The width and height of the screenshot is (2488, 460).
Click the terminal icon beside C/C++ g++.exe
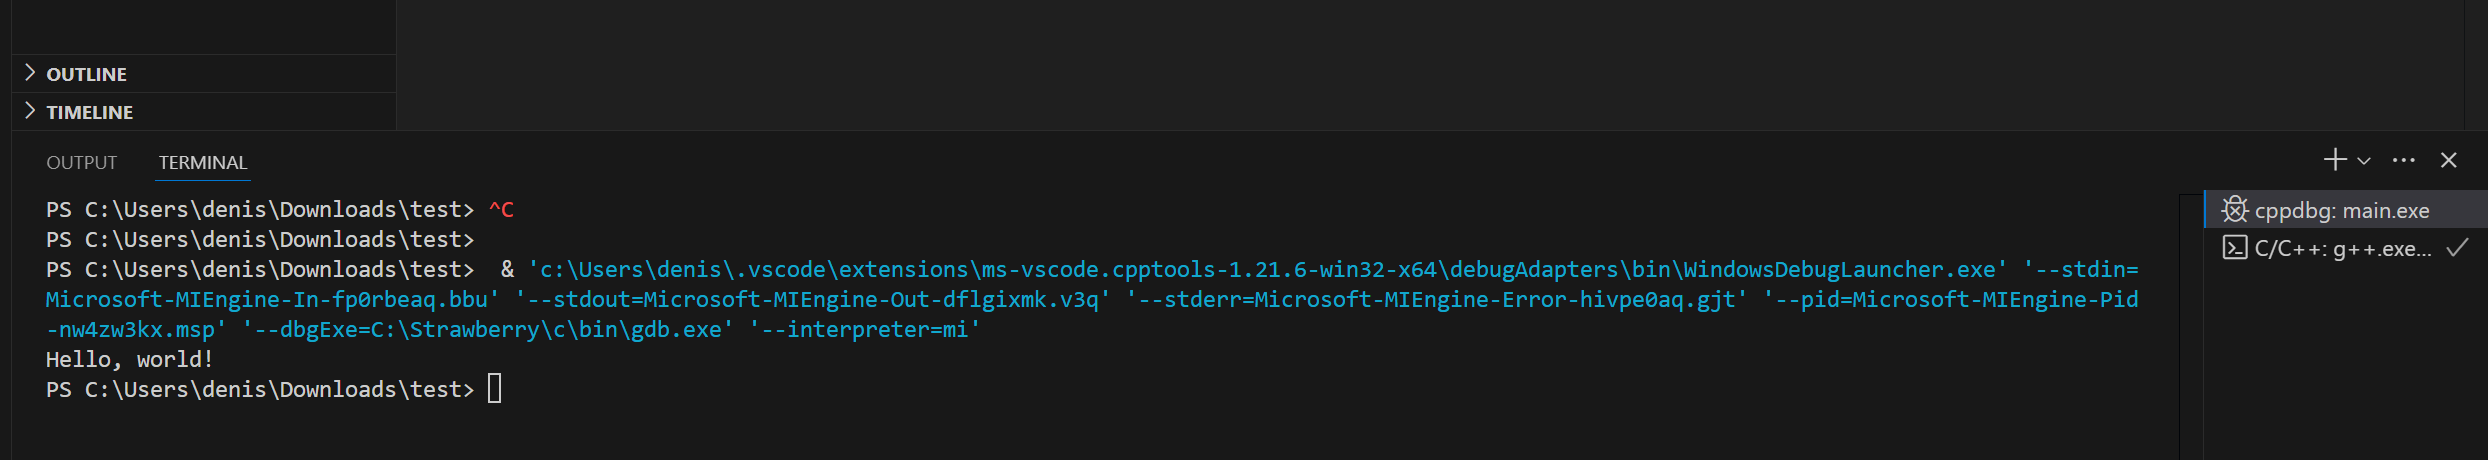tap(2235, 248)
